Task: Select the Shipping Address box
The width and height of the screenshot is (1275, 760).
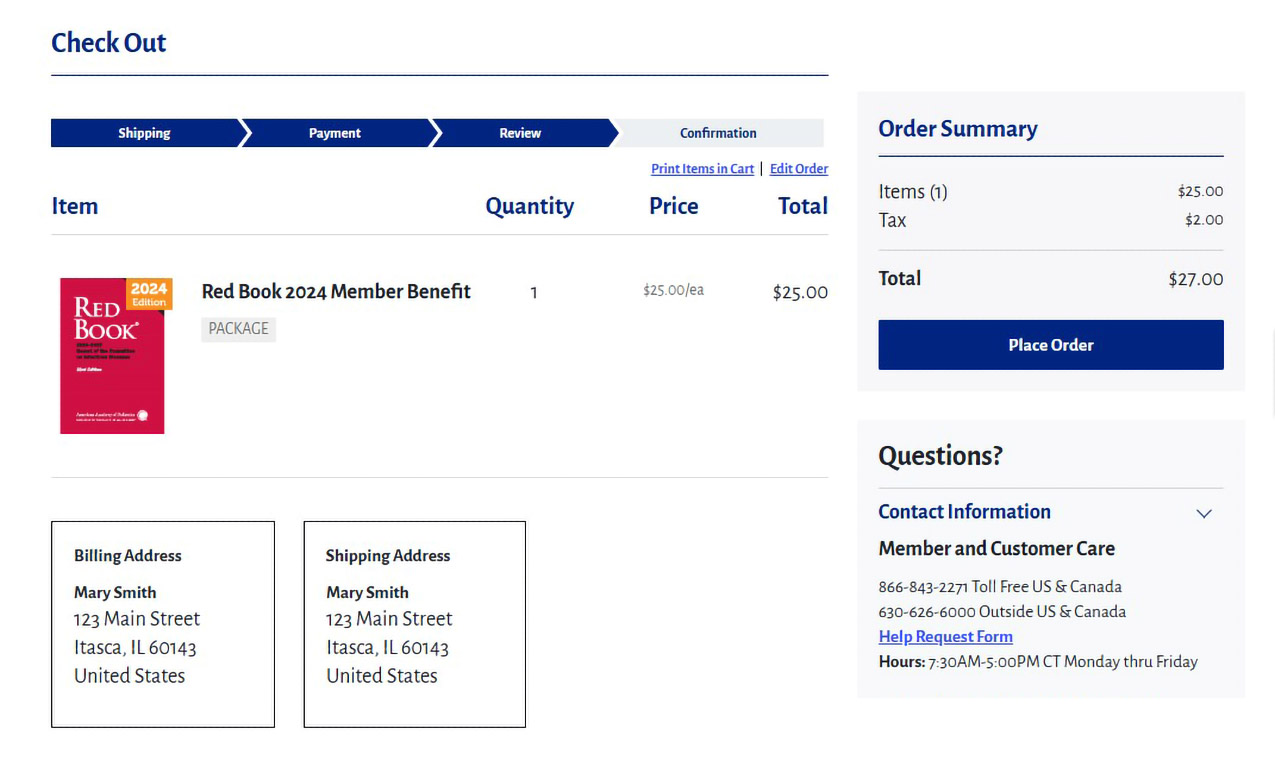Action: [414, 624]
